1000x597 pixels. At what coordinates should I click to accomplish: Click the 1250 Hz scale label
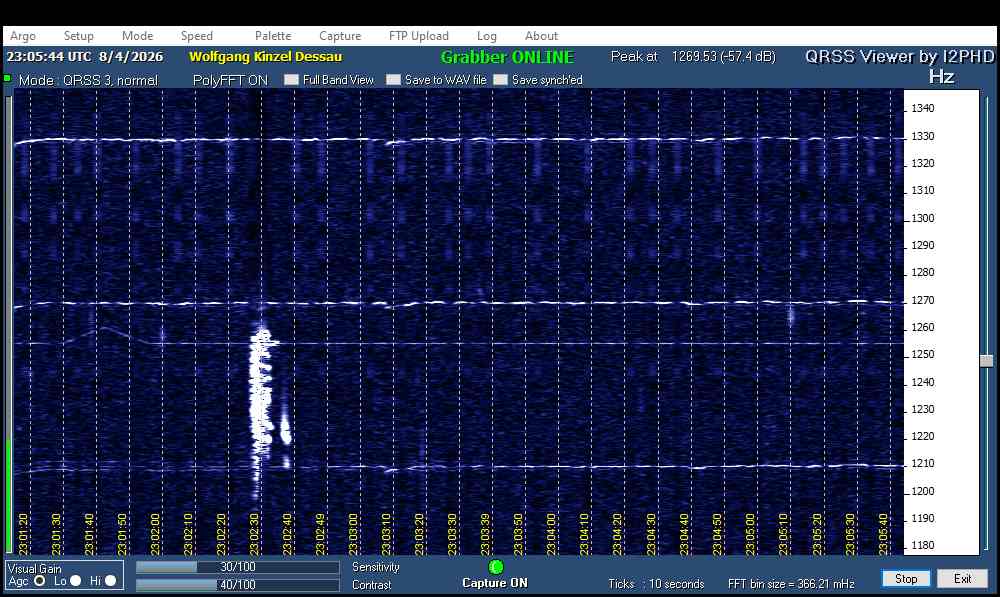point(922,355)
